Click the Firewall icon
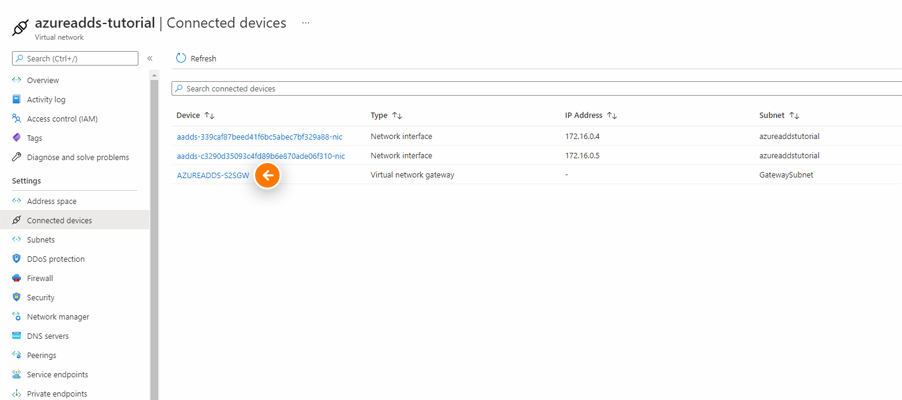The image size is (902, 400). click(17, 278)
